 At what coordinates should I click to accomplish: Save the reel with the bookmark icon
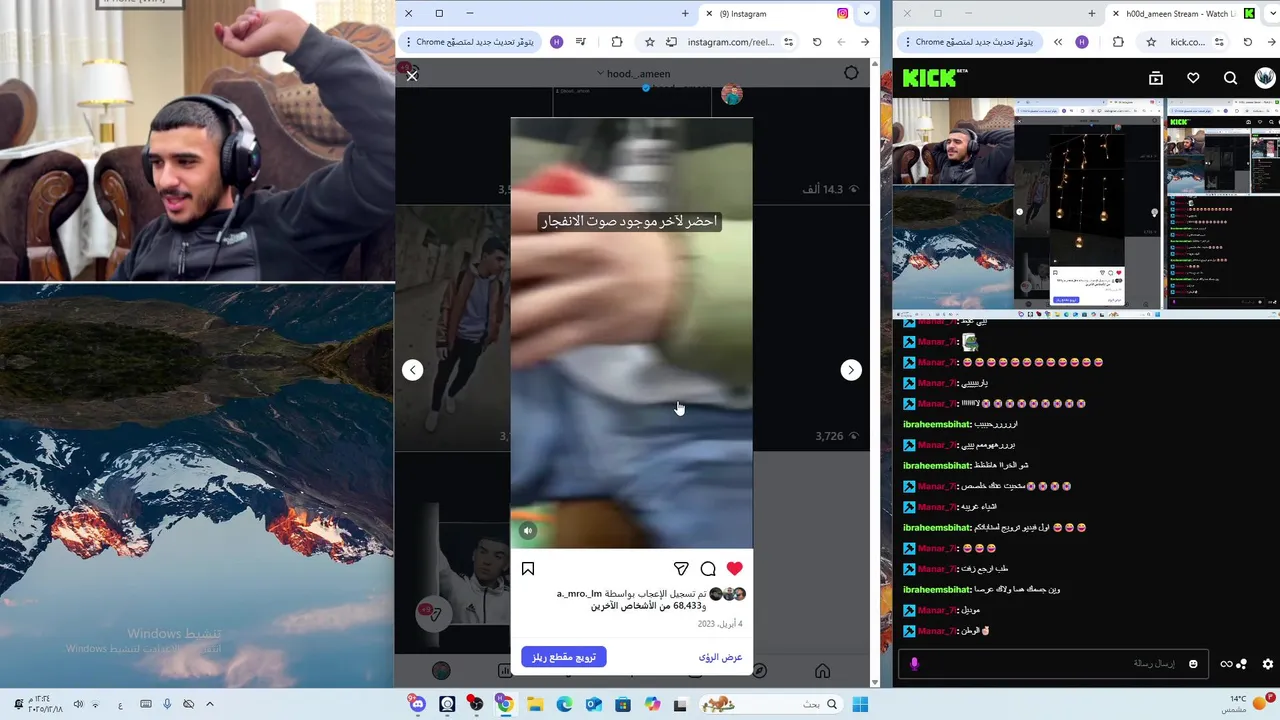pos(528,569)
